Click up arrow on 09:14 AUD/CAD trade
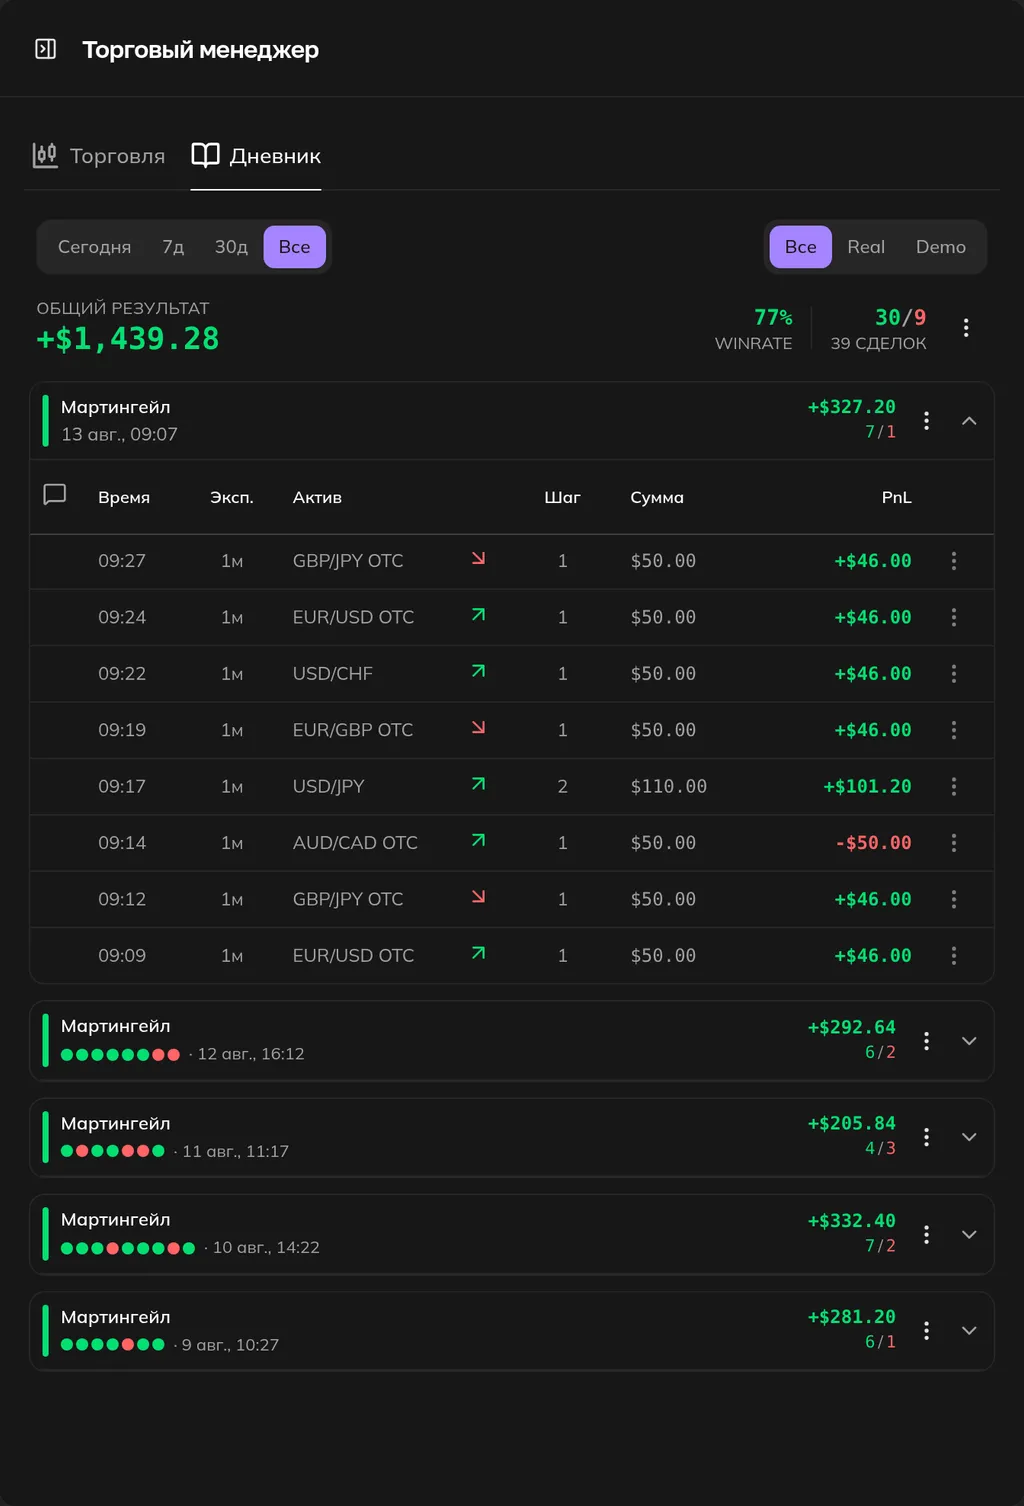Image resolution: width=1024 pixels, height=1506 pixels. pos(479,840)
